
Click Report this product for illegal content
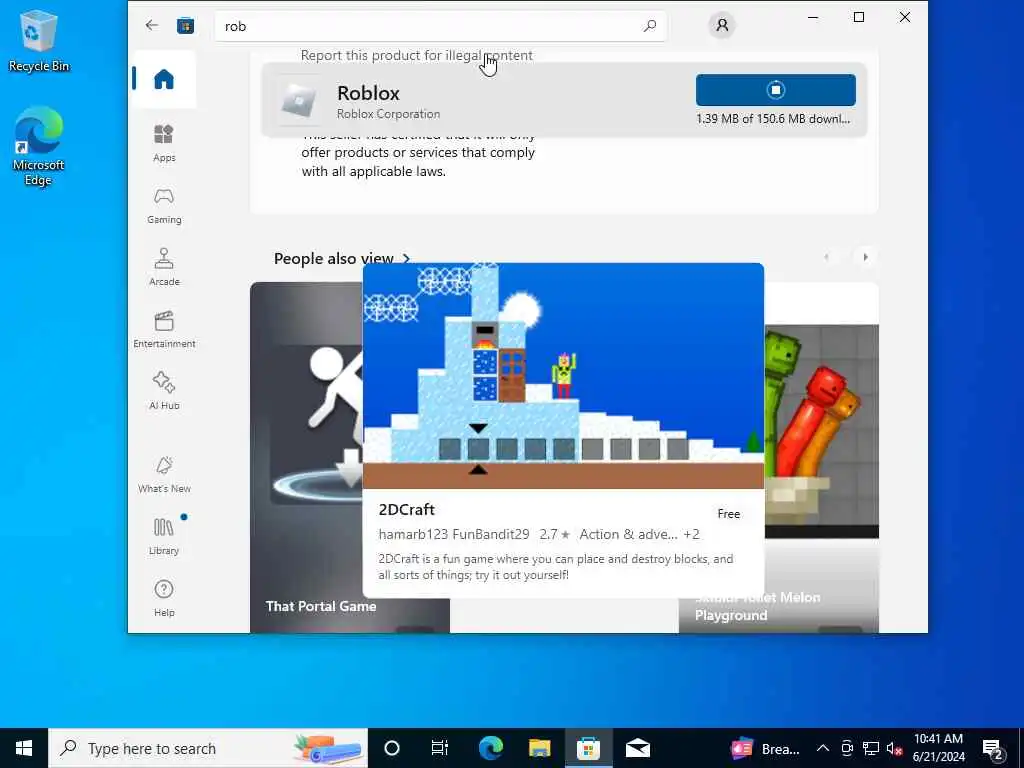[417, 56]
